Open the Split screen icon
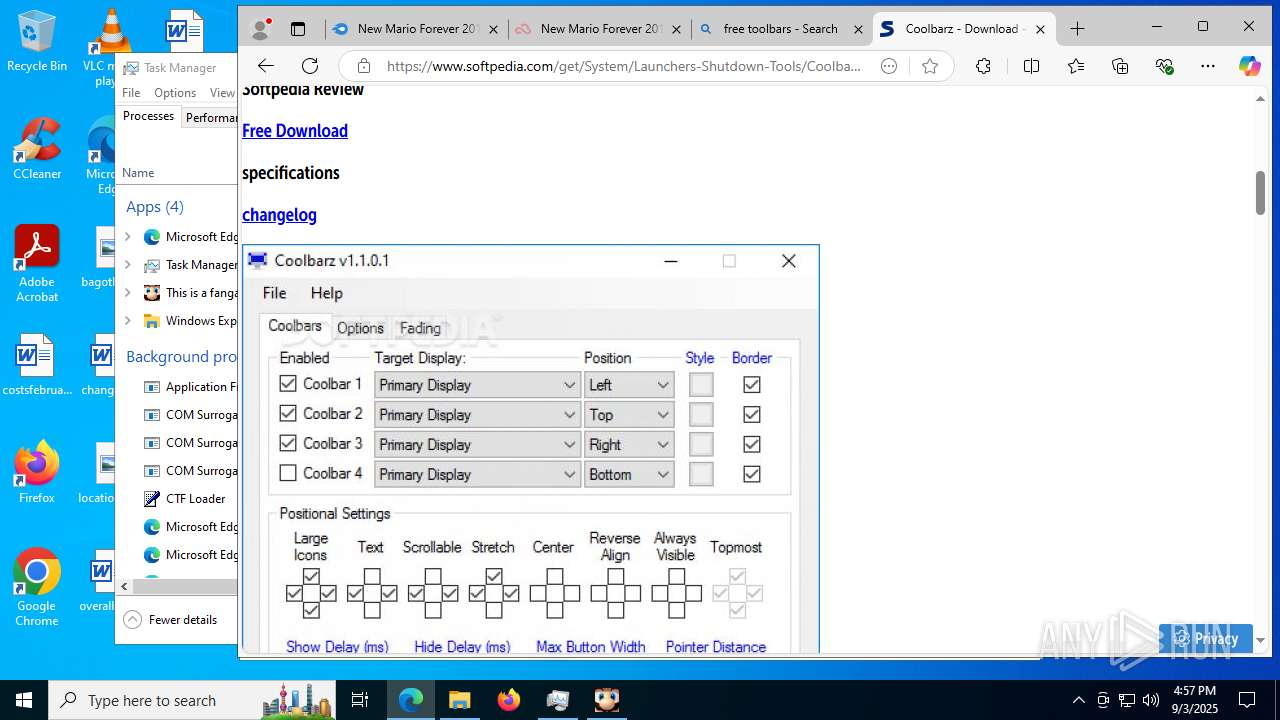The width and height of the screenshot is (1280, 720). coord(1031,66)
